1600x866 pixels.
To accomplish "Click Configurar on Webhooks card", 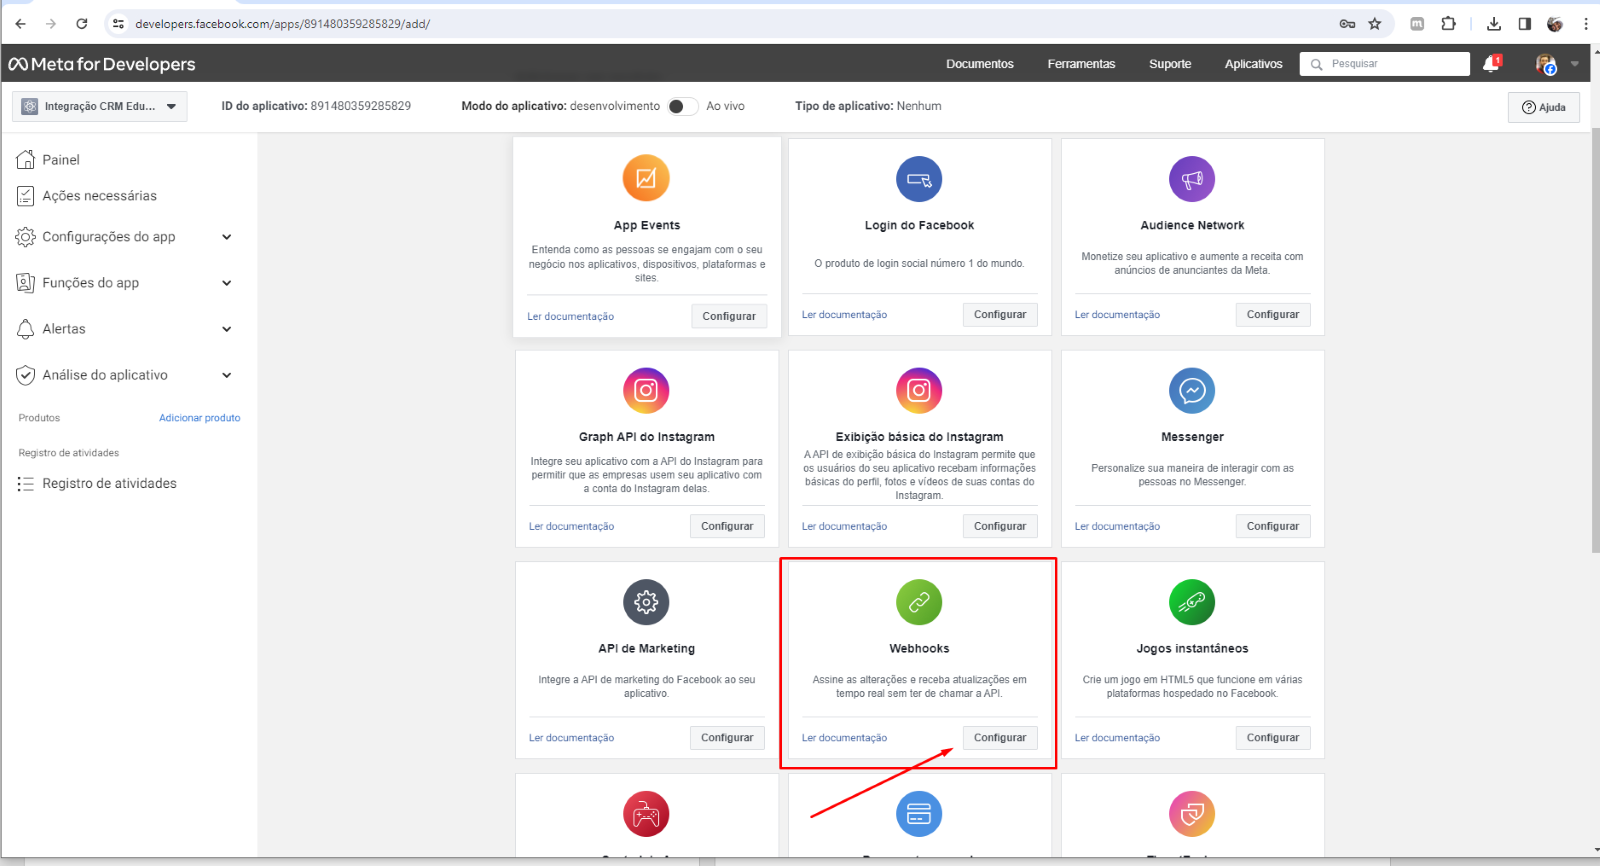I will pos(1000,738).
